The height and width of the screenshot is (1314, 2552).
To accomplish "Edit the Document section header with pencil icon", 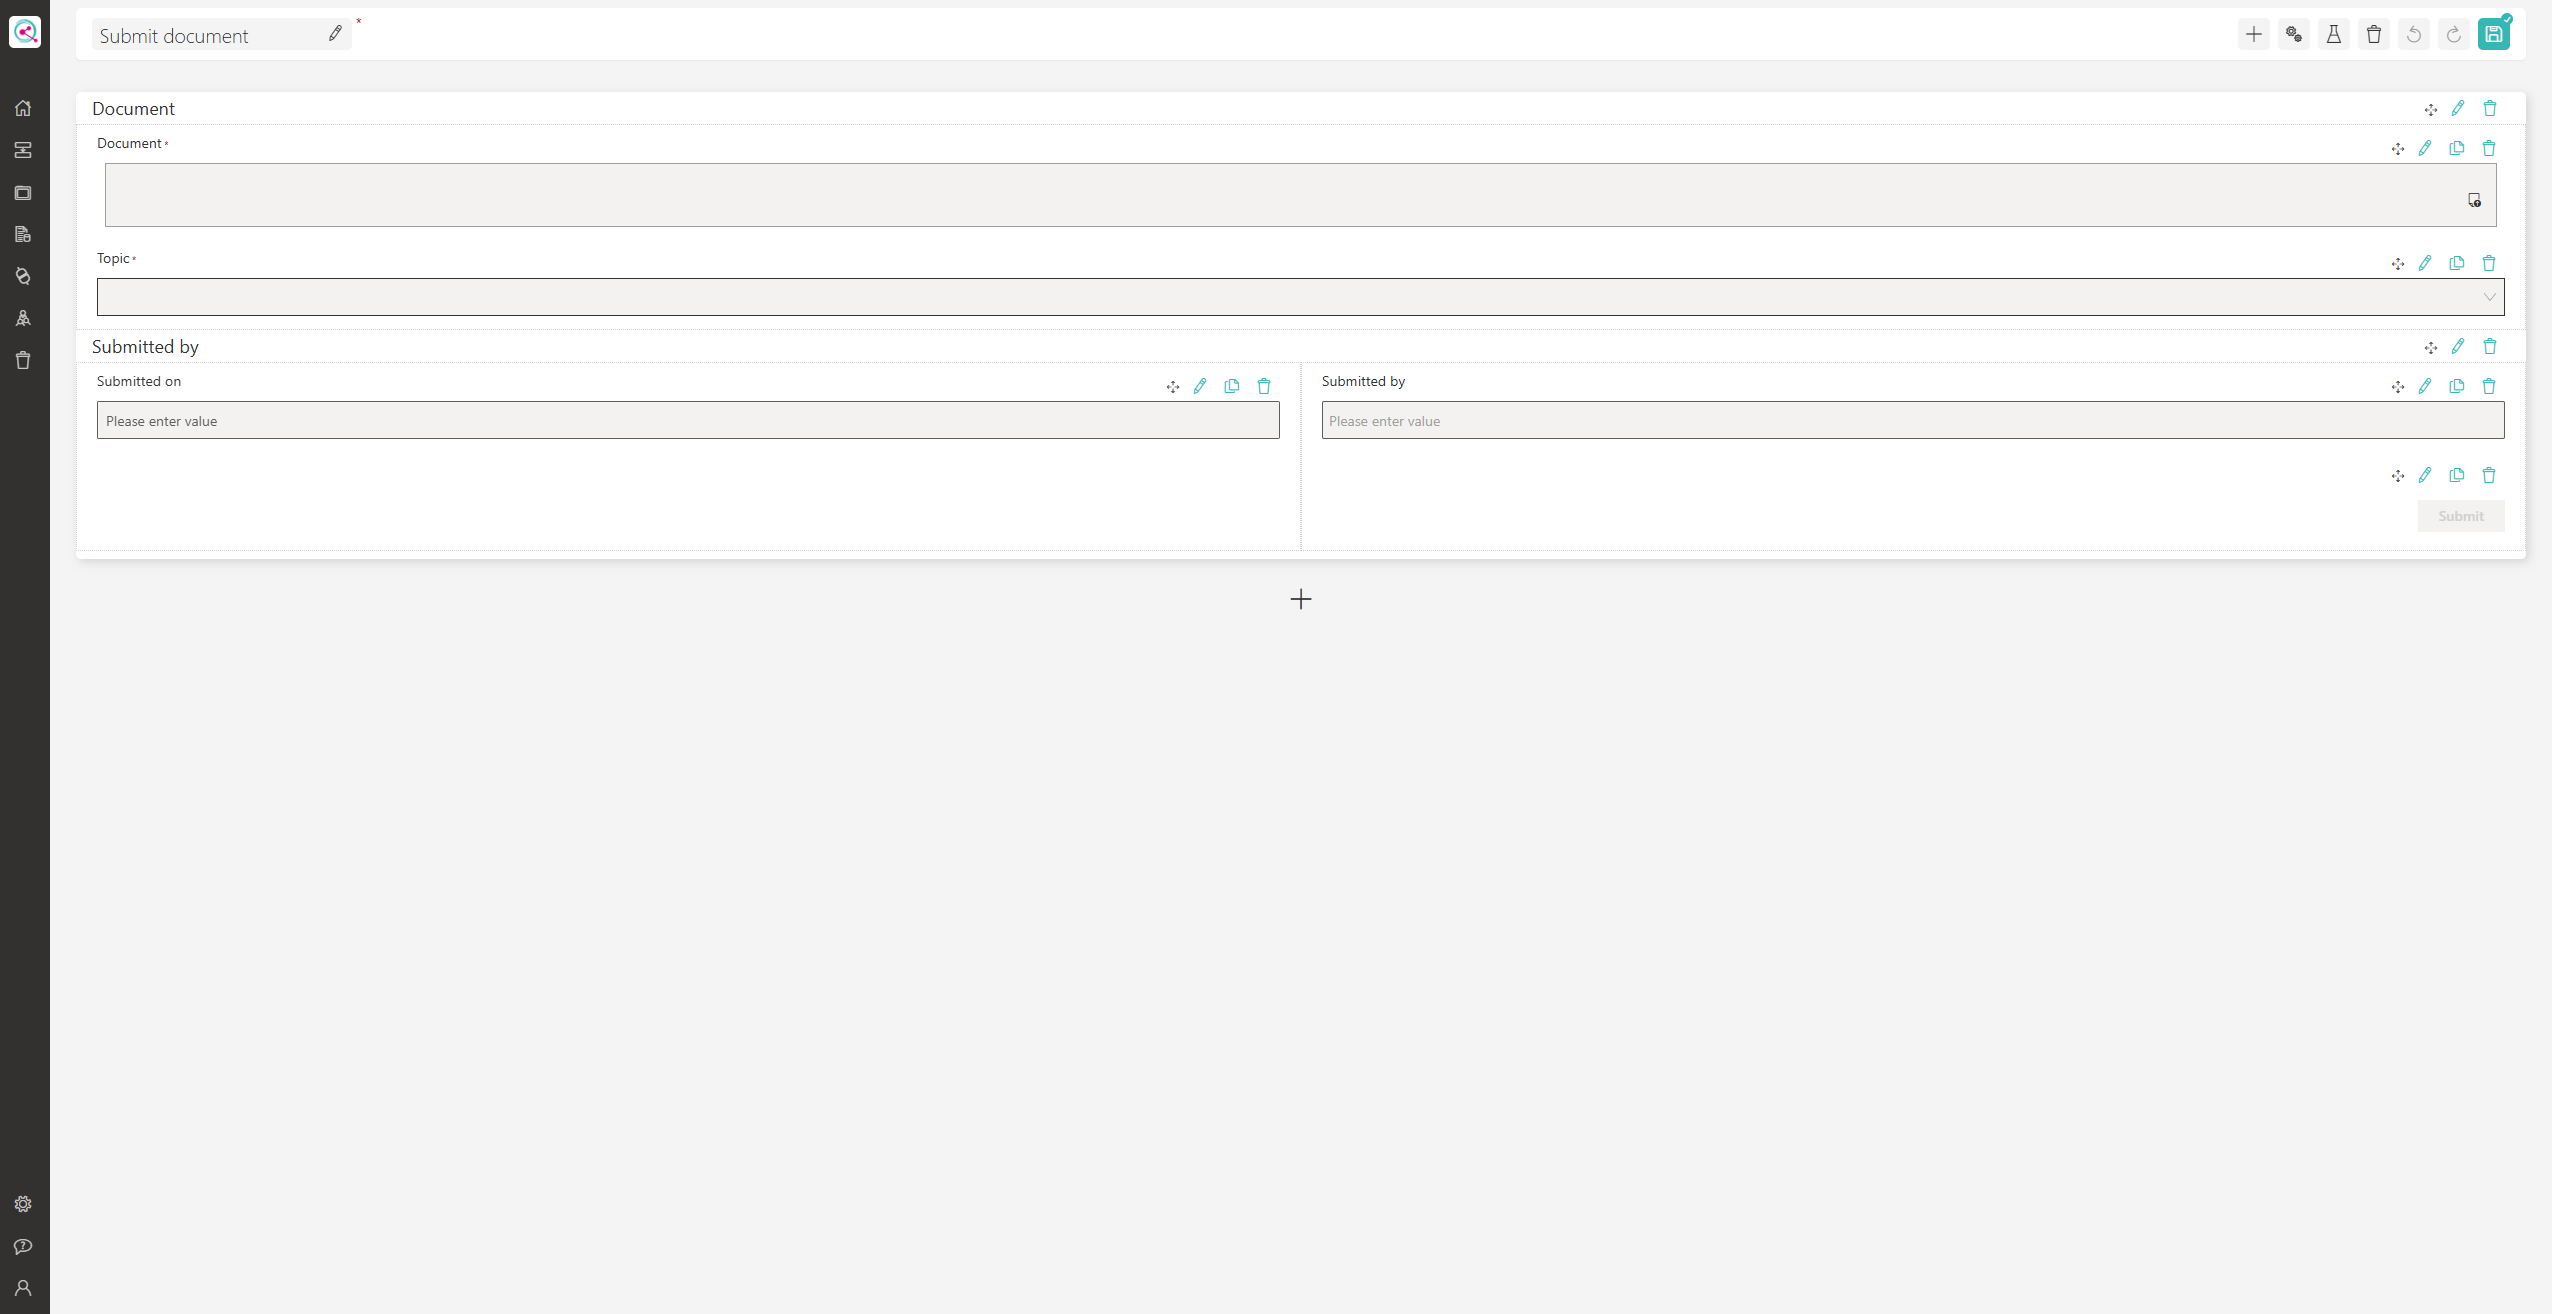I will pyautogui.click(x=2457, y=108).
